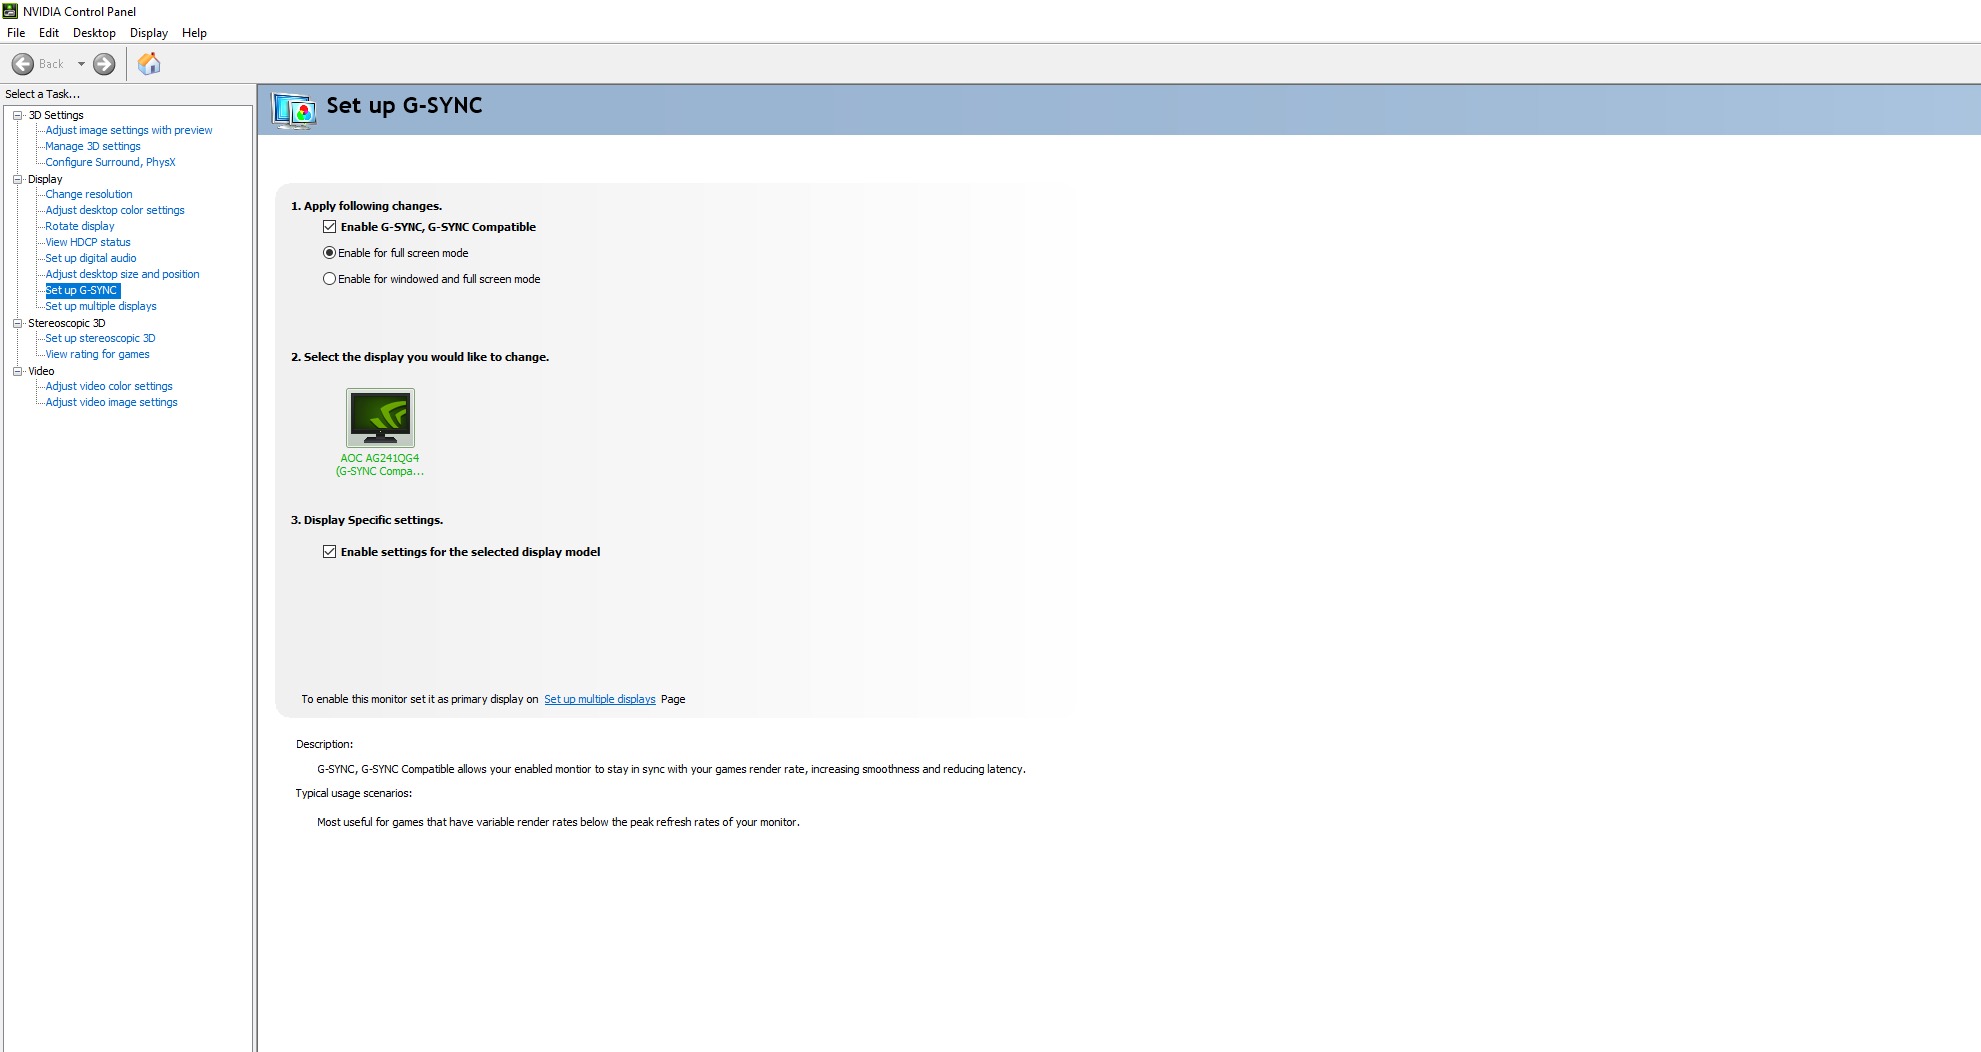The image size is (1981, 1052).
Task: Click the NVIDIA Control Panel title icon
Action: tap(10, 11)
